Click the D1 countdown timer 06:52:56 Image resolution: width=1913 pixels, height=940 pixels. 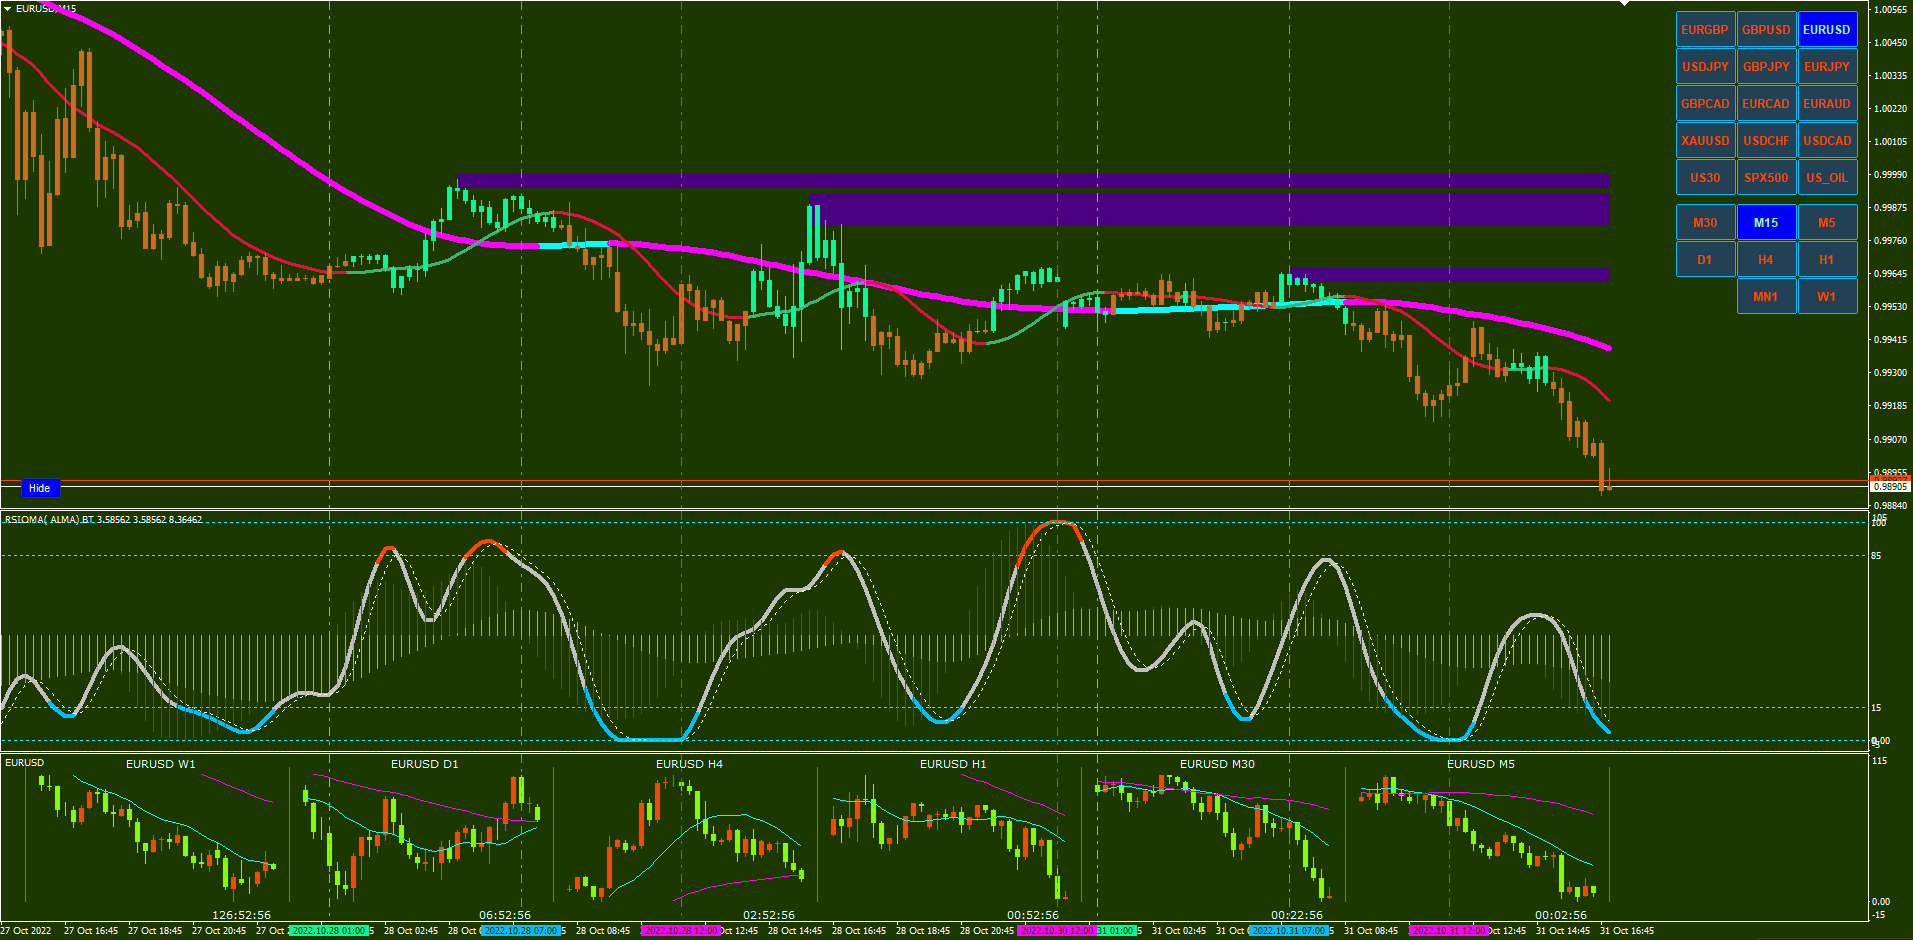click(x=505, y=915)
